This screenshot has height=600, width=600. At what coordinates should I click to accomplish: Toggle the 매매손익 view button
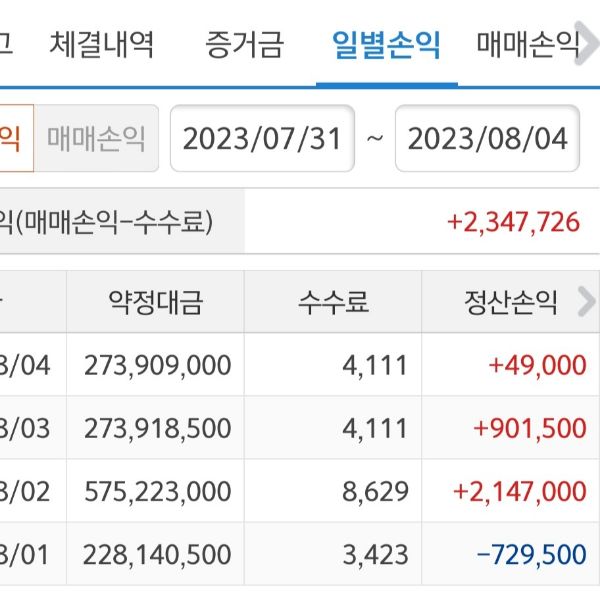pos(96,138)
